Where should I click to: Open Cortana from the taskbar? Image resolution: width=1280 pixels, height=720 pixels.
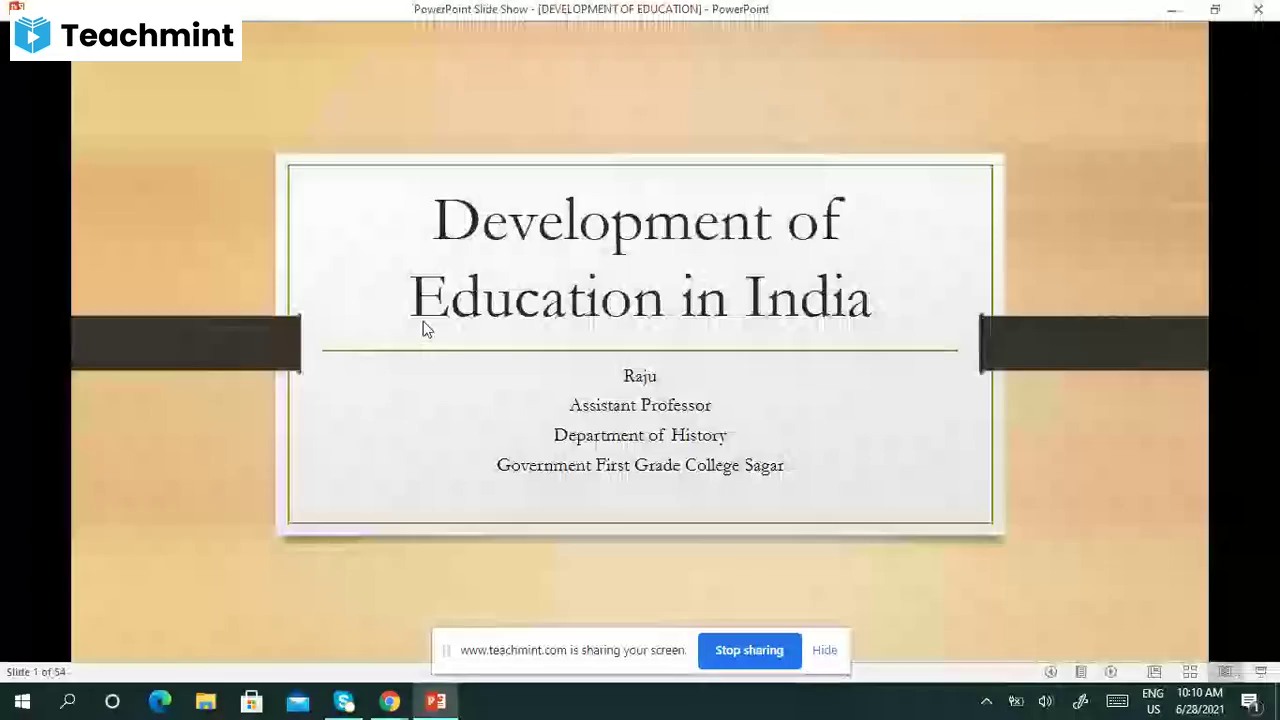tap(112, 702)
